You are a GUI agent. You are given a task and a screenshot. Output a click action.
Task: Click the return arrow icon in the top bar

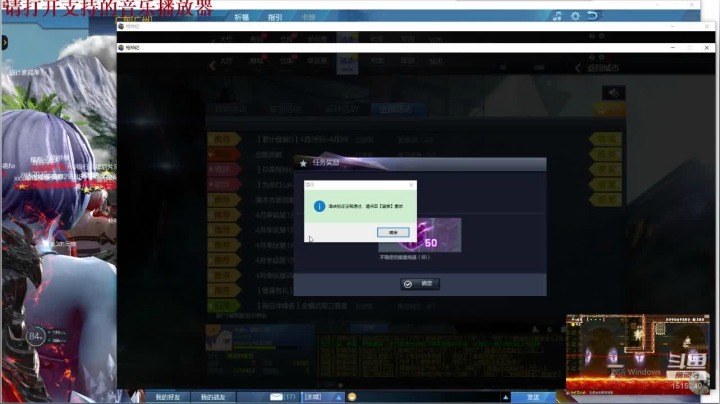pos(593,16)
